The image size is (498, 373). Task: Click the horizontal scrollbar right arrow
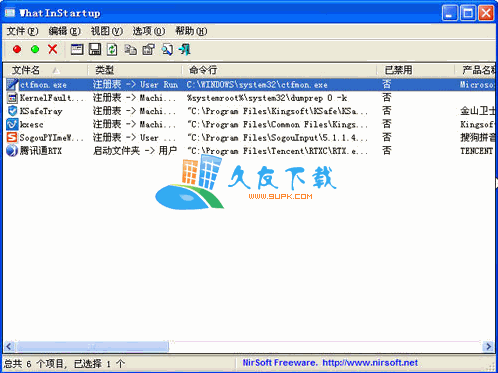(x=488, y=347)
